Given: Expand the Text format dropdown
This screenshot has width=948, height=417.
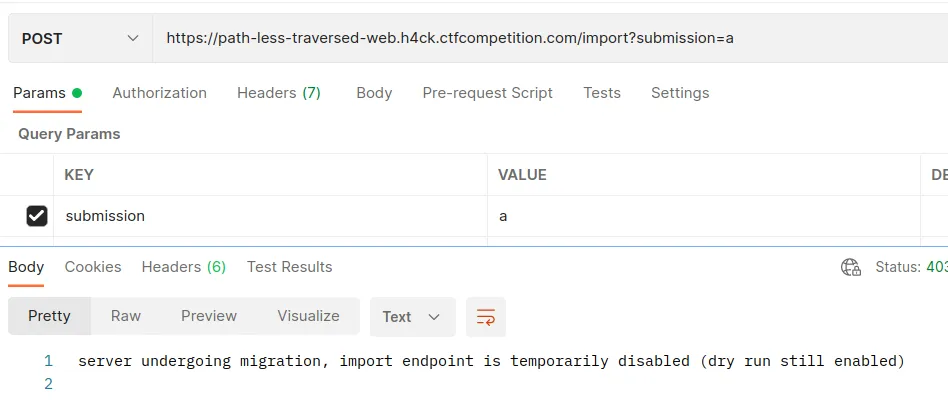Looking at the screenshot, I should [x=412, y=317].
